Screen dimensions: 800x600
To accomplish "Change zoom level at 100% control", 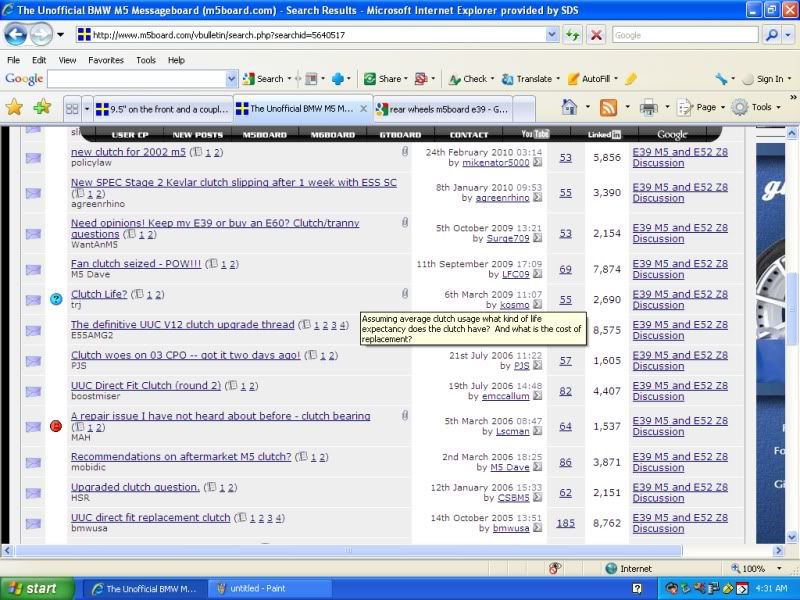I will click(760, 568).
